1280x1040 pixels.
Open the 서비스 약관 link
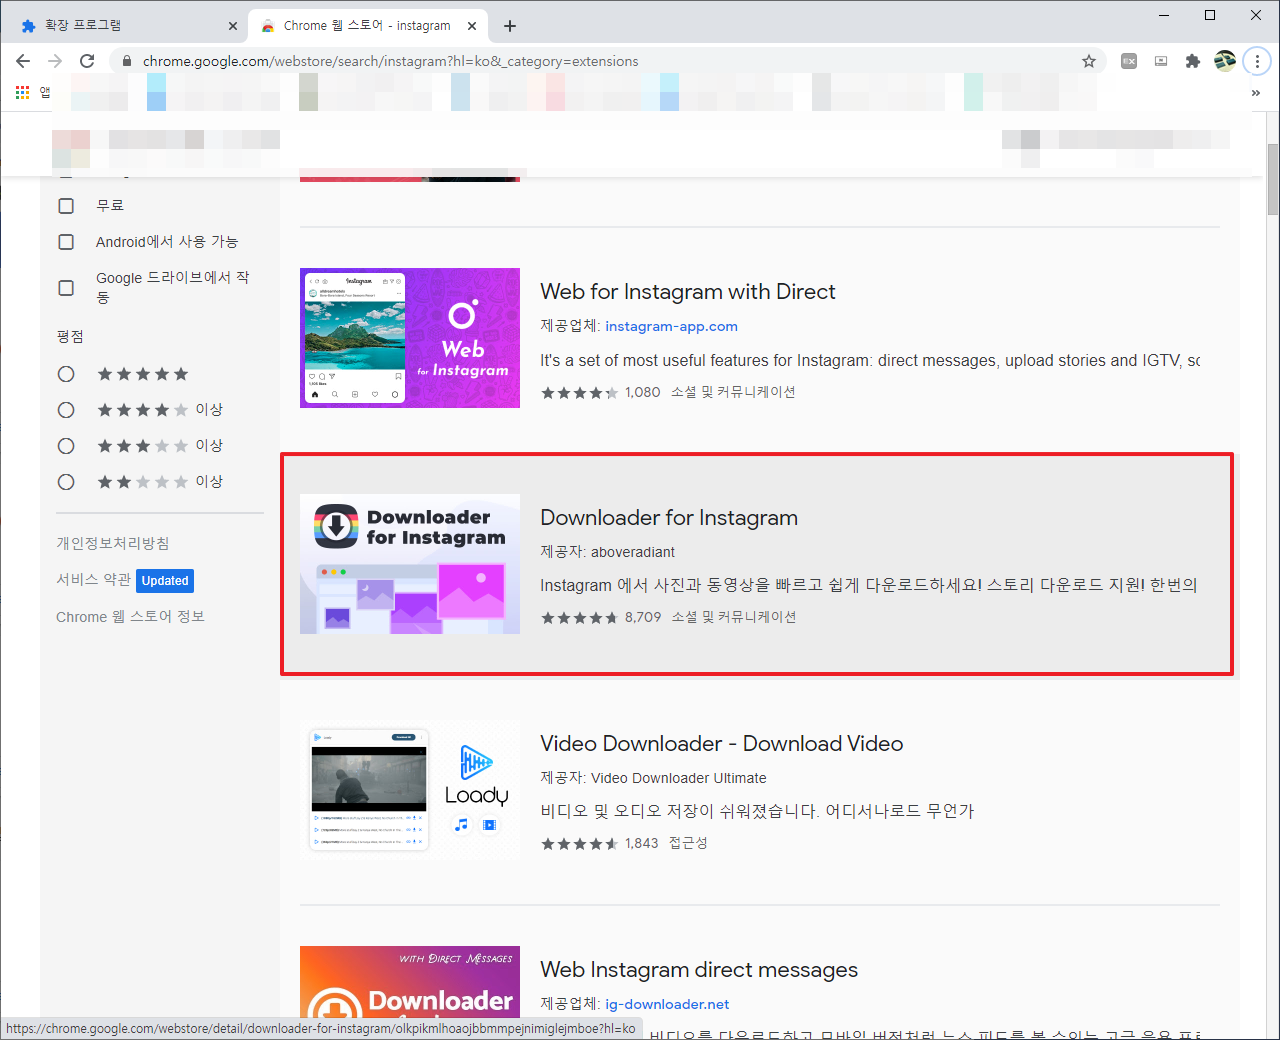point(94,580)
